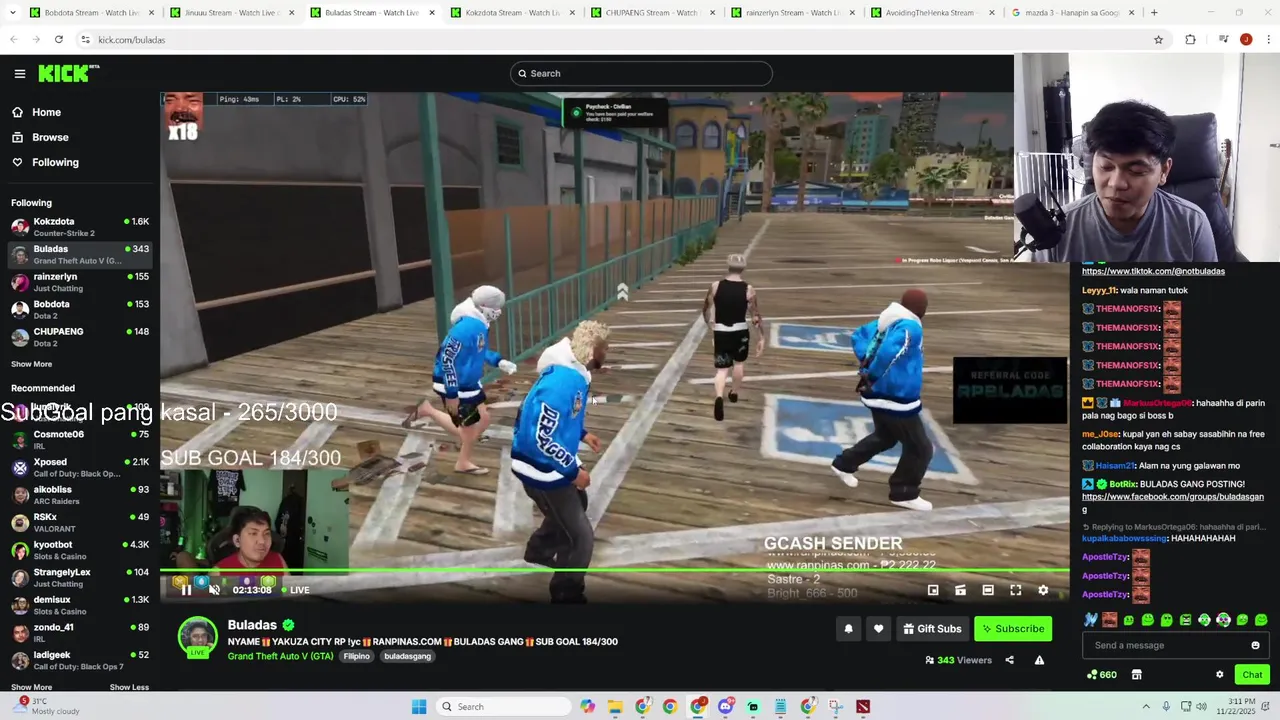Open Dota 2 icon on taskbar
Screen dimensions: 1280x720
pyautogui.click(x=863, y=707)
